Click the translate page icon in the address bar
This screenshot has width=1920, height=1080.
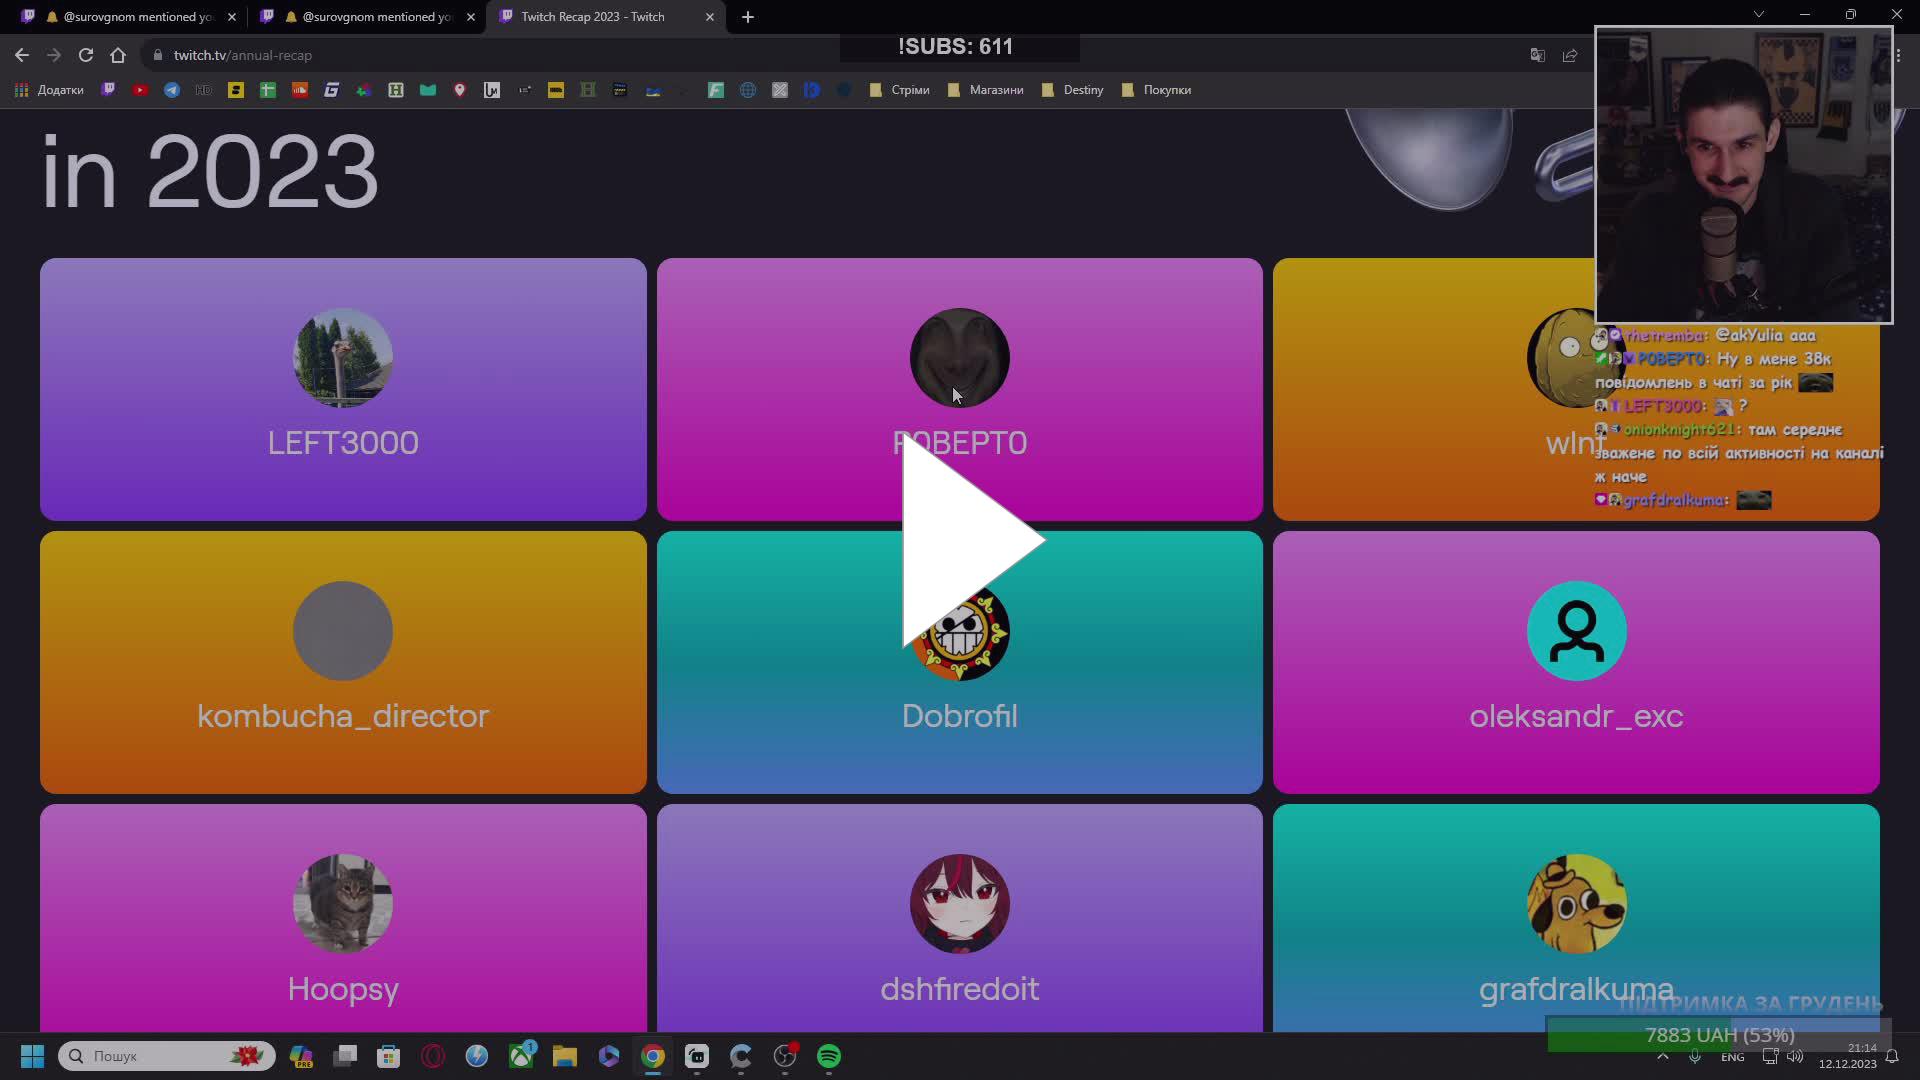click(x=1537, y=55)
